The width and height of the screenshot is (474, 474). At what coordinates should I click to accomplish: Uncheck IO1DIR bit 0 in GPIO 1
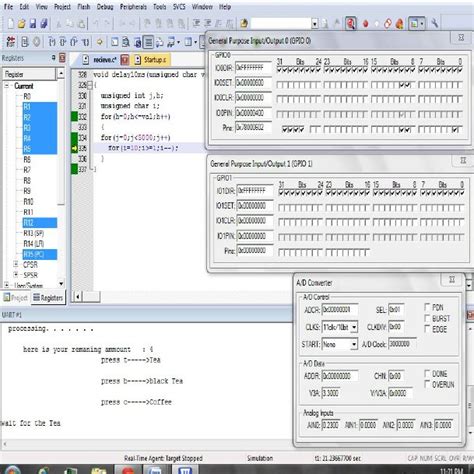[462, 193]
